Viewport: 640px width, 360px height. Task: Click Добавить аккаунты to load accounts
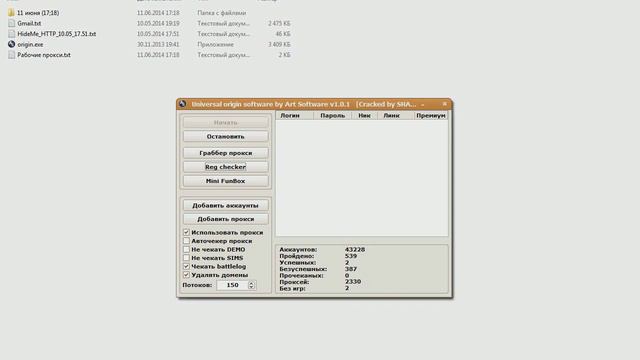[x=226, y=205]
